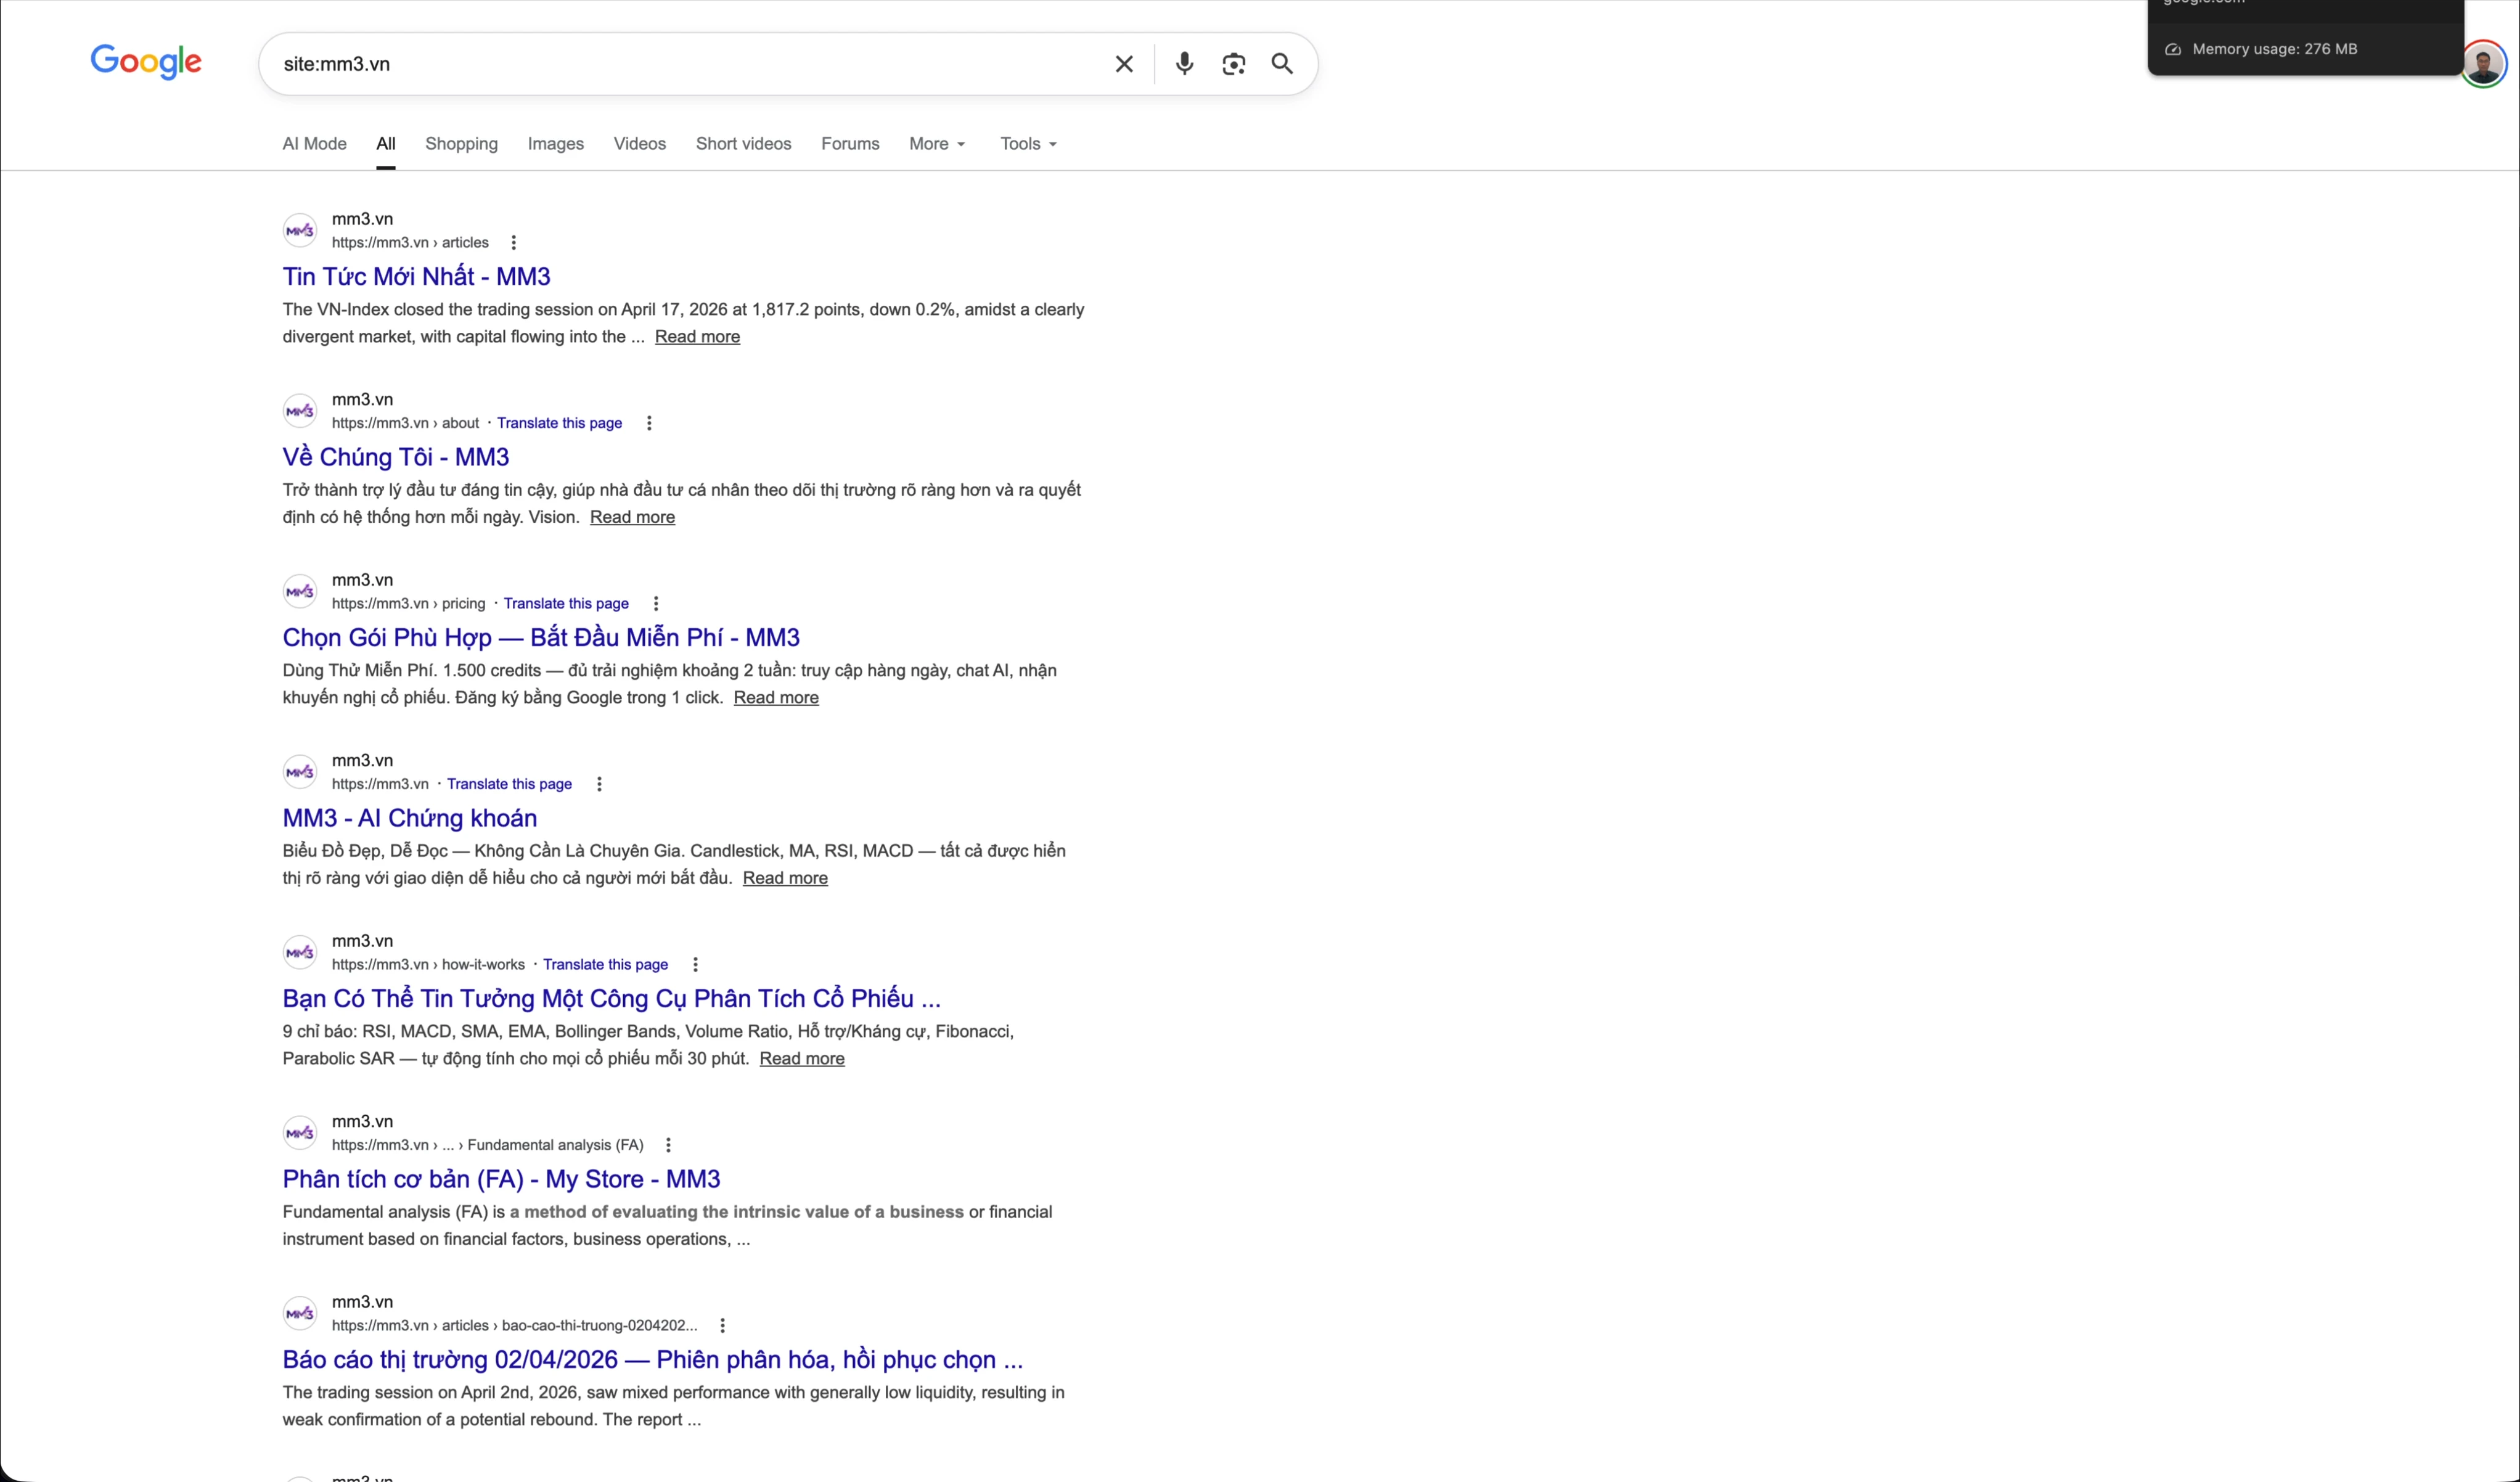Click the search magnifier icon

point(1282,63)
